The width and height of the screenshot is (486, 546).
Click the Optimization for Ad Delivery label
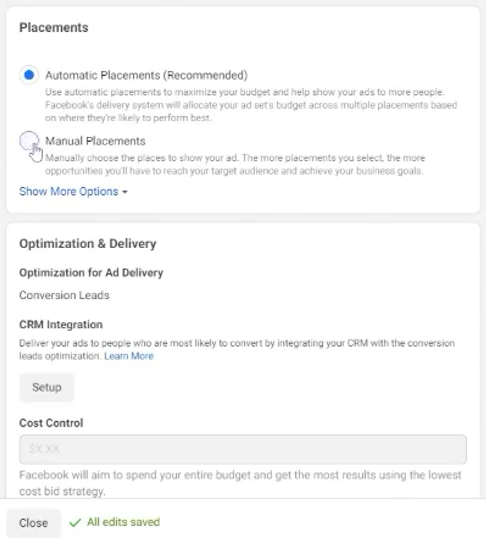click(x=91, y=273)
